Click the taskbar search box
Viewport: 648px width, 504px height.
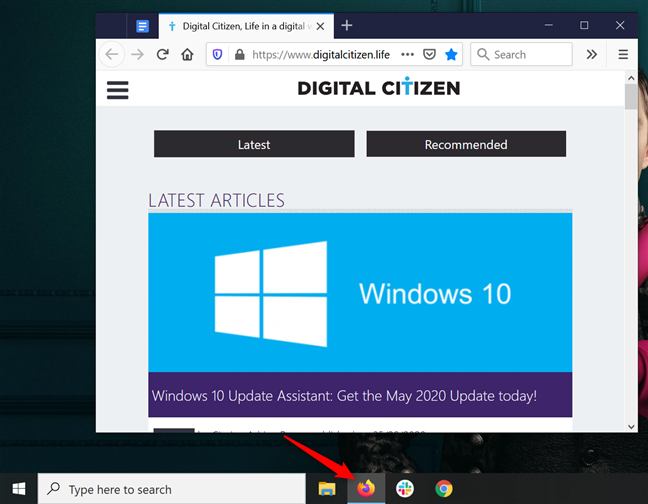pos(172,489)
